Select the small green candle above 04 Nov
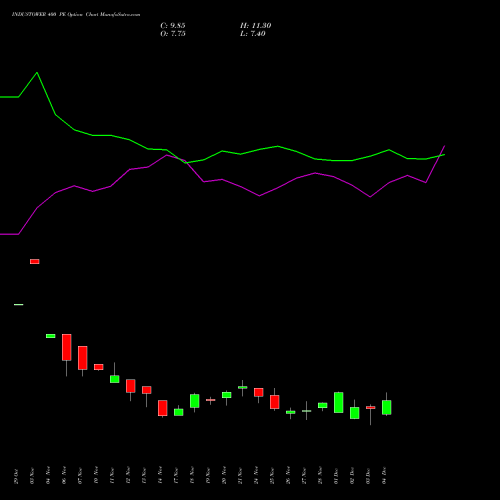This screenshot has width=500, height=500. tap(51, 336)
